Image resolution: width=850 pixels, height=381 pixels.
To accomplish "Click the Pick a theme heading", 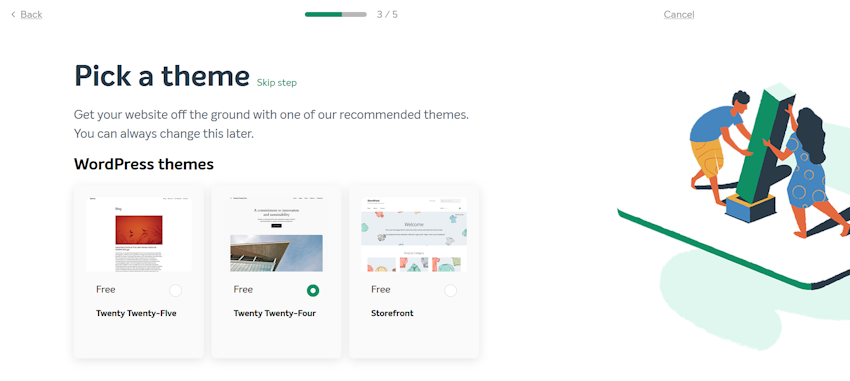I will pos(162,76).
